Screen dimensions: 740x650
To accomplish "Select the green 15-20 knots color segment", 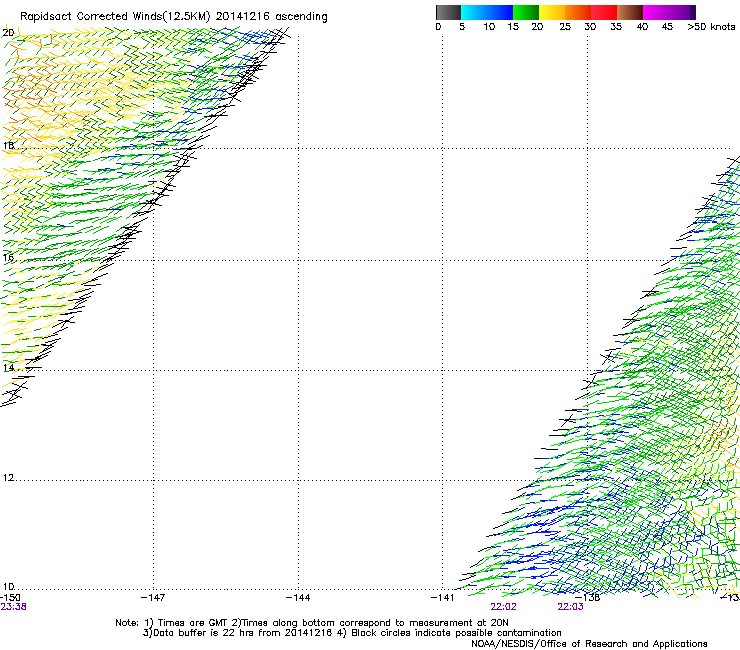I will 526,12.
